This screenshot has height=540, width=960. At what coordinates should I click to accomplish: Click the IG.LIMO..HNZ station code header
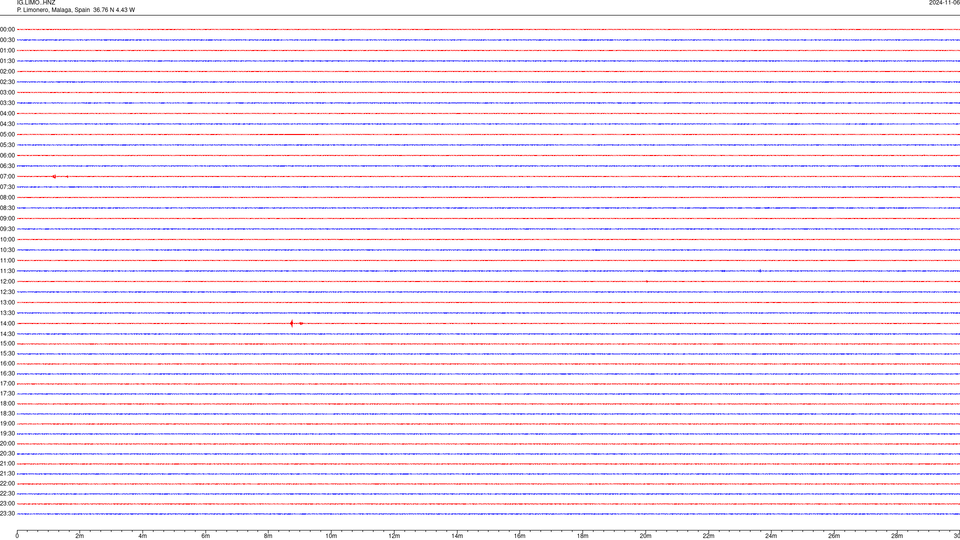[36, 3]
